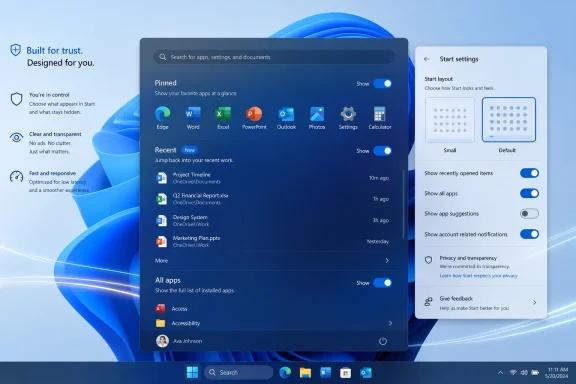Toggle the Pinned section Show switch
This screenshot has height=384, width=576.
tap(382, 83)
